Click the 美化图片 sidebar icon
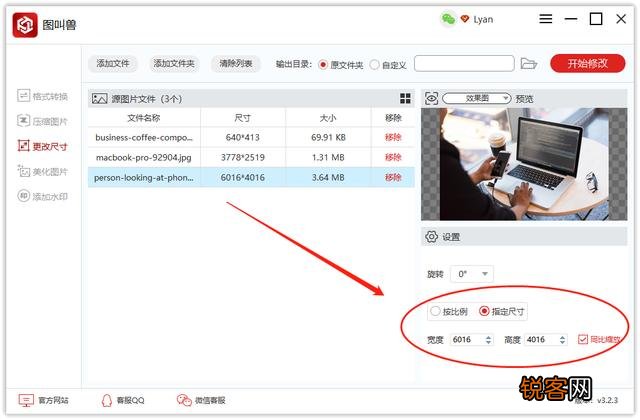 (x=23, y=171)
